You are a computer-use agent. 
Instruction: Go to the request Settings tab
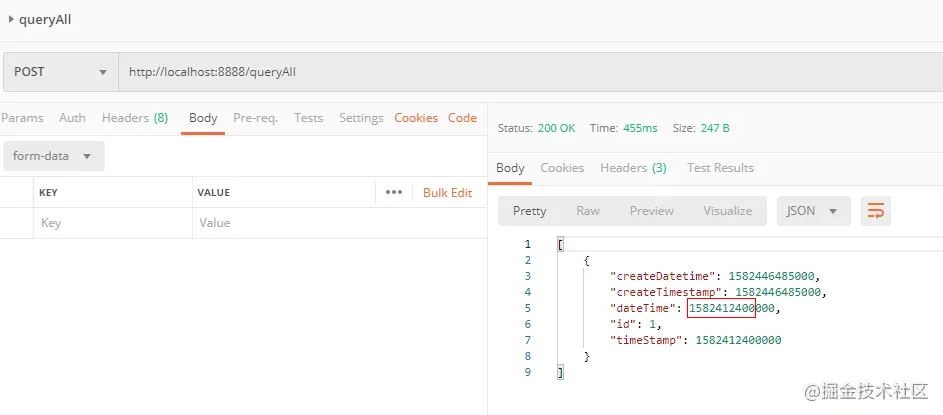click(361, 118)
